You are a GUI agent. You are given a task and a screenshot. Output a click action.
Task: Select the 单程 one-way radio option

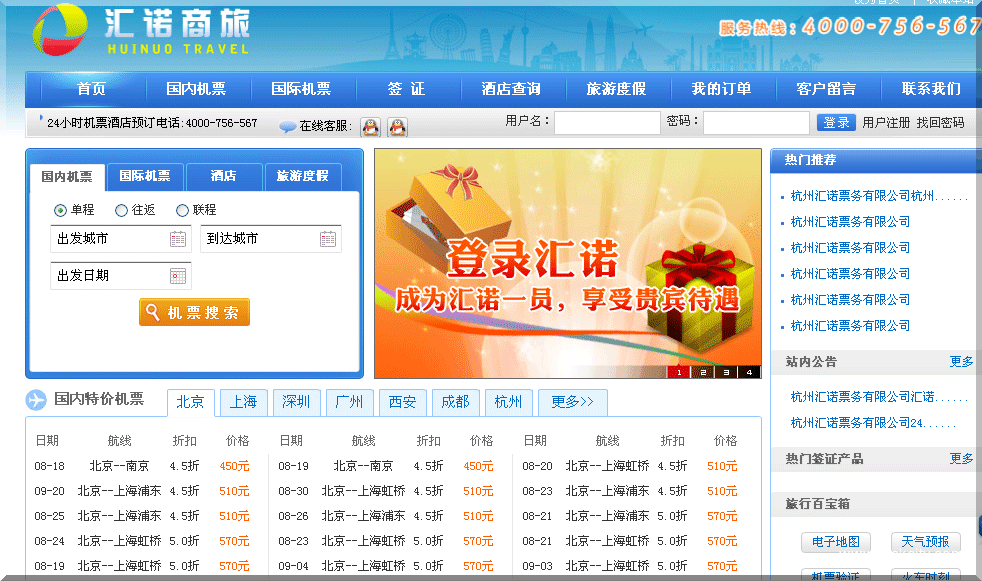tap(61, 210)
